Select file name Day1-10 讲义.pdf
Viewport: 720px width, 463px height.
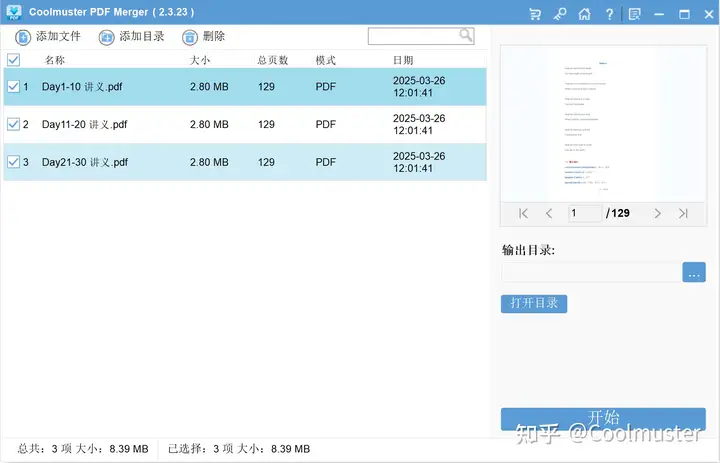click(x=82, y=87)
